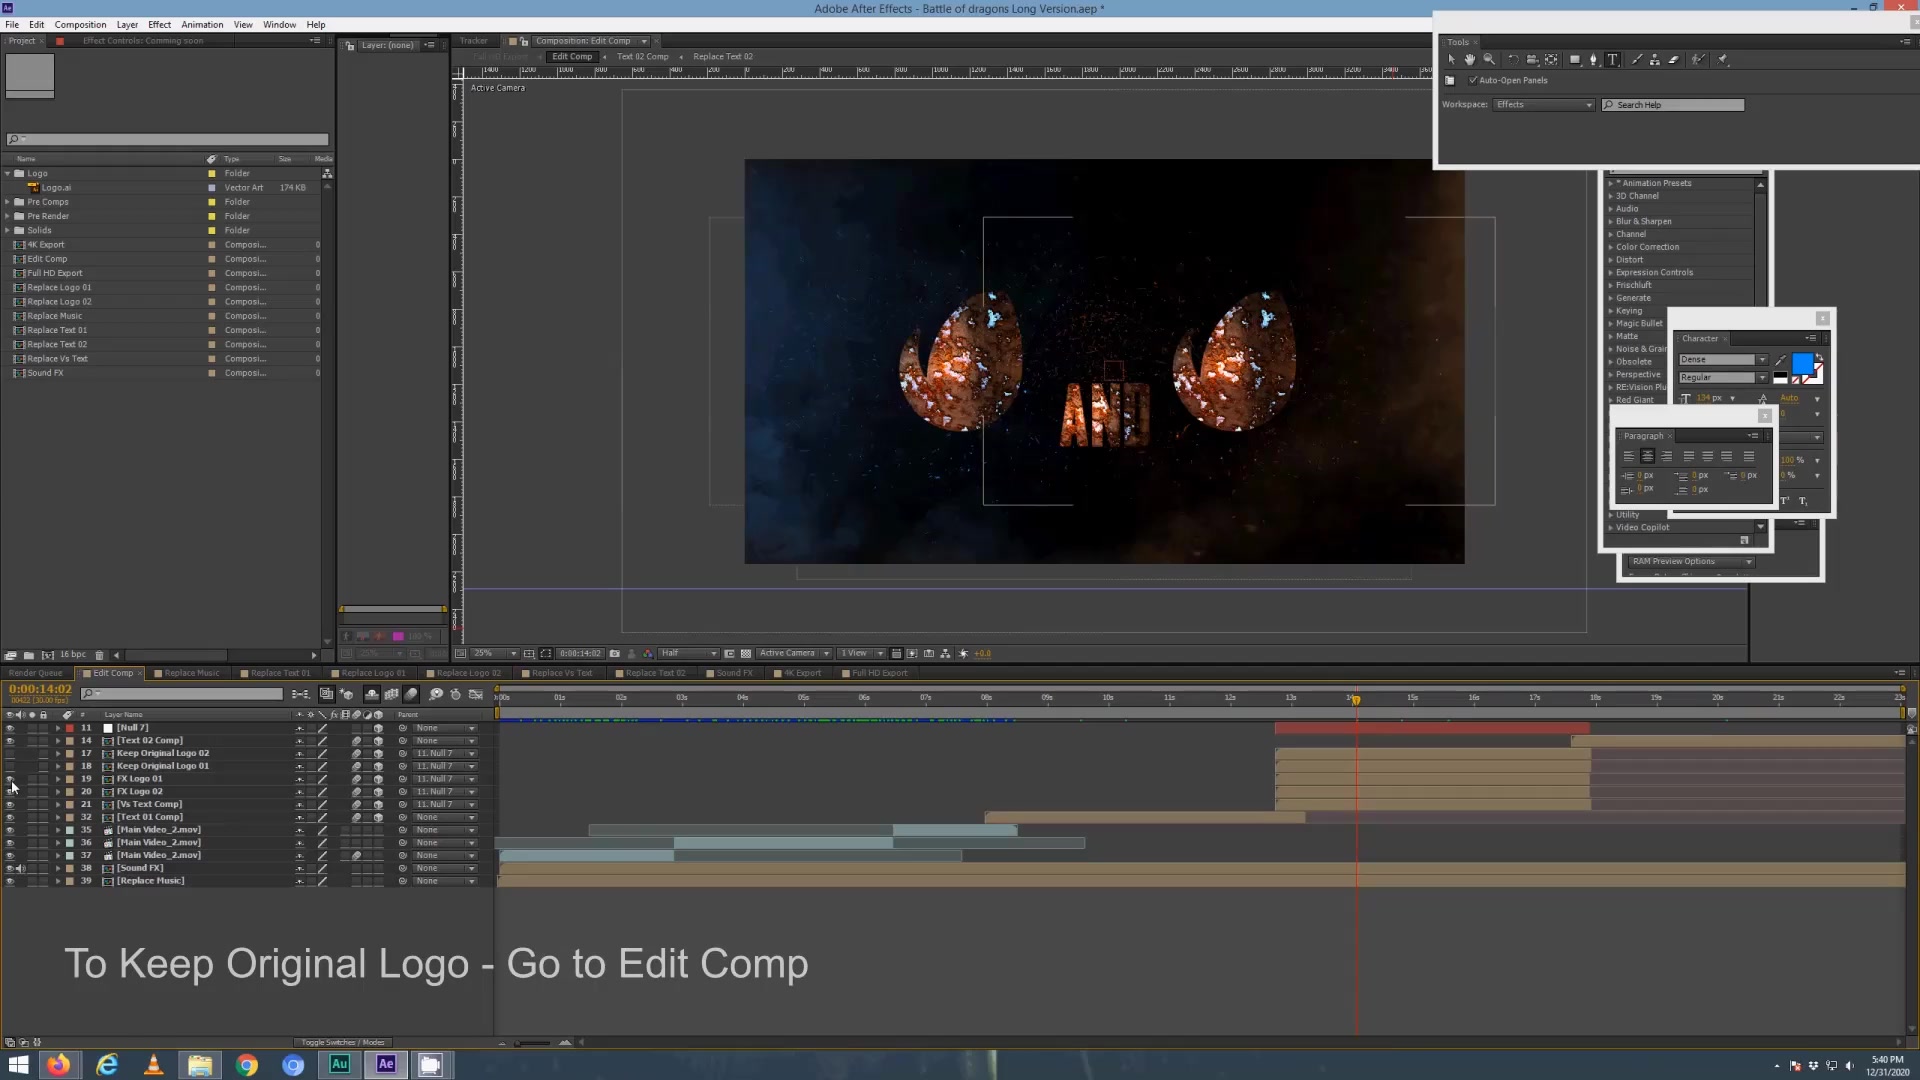Open the Graph Editor icon
Image resolution: width=1920 pixels, height=1080 pixels.
pyautogui.click(x=476, y=694)
